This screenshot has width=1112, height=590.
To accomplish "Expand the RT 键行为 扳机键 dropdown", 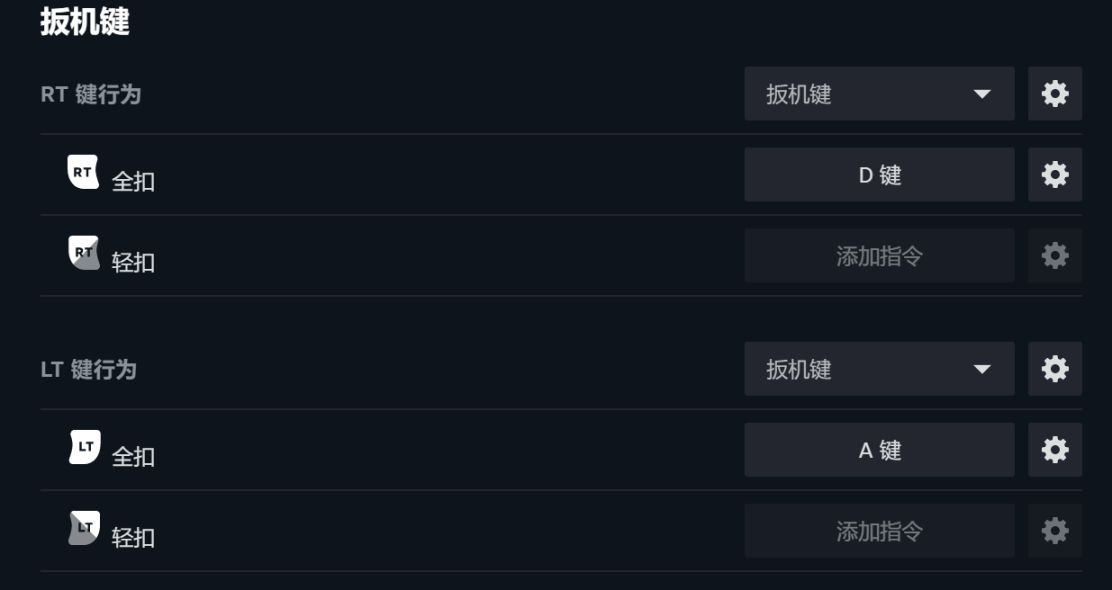I will coord(879,94).
